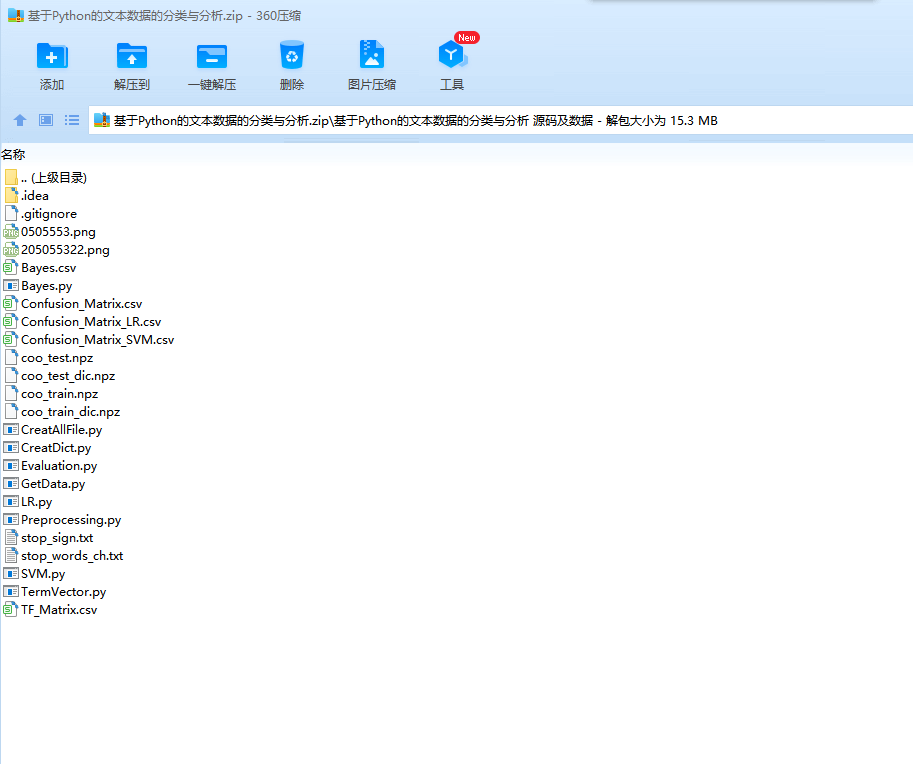Click the PNG icon beside 205055322.png
Screen dimensions: 913x764
click(x=11, y=250)
